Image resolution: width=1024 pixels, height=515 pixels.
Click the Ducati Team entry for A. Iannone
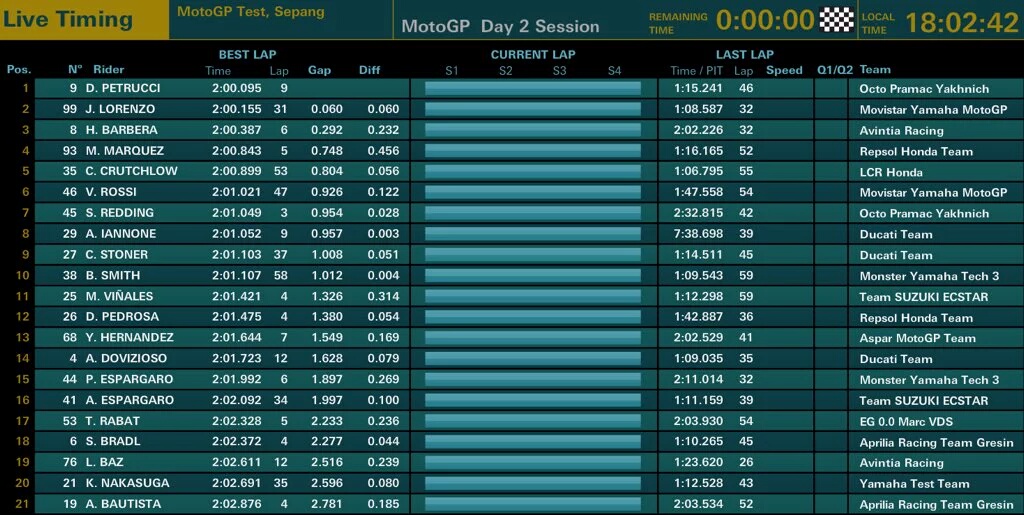[x=896, y=234]
